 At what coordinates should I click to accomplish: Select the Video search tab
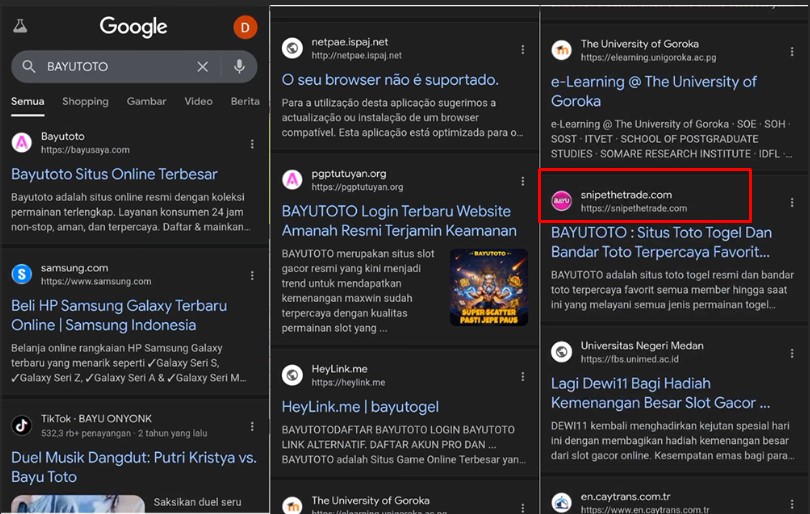(x=198, y=101)
